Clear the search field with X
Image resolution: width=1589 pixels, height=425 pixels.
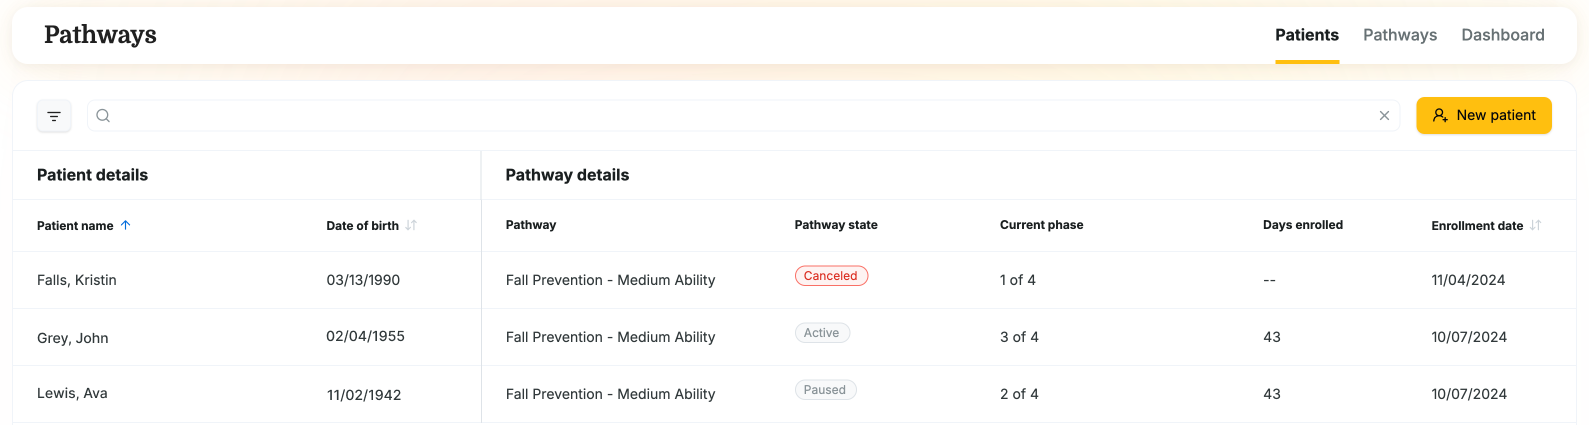1384,116
